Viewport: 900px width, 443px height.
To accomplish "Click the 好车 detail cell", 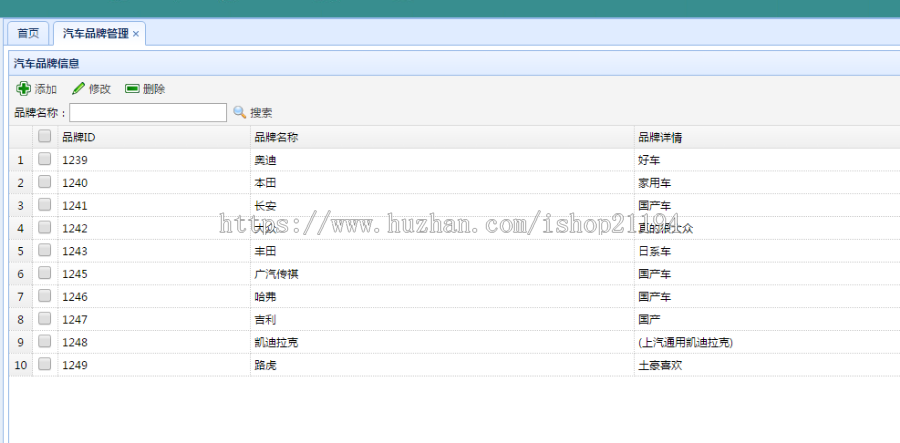I will (x=767, y=160).
